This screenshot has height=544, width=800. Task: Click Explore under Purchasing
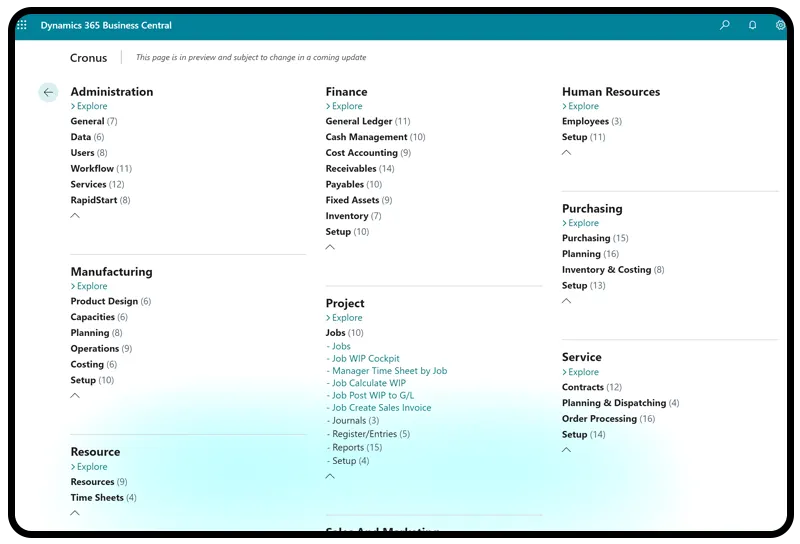tap(582, 223)
